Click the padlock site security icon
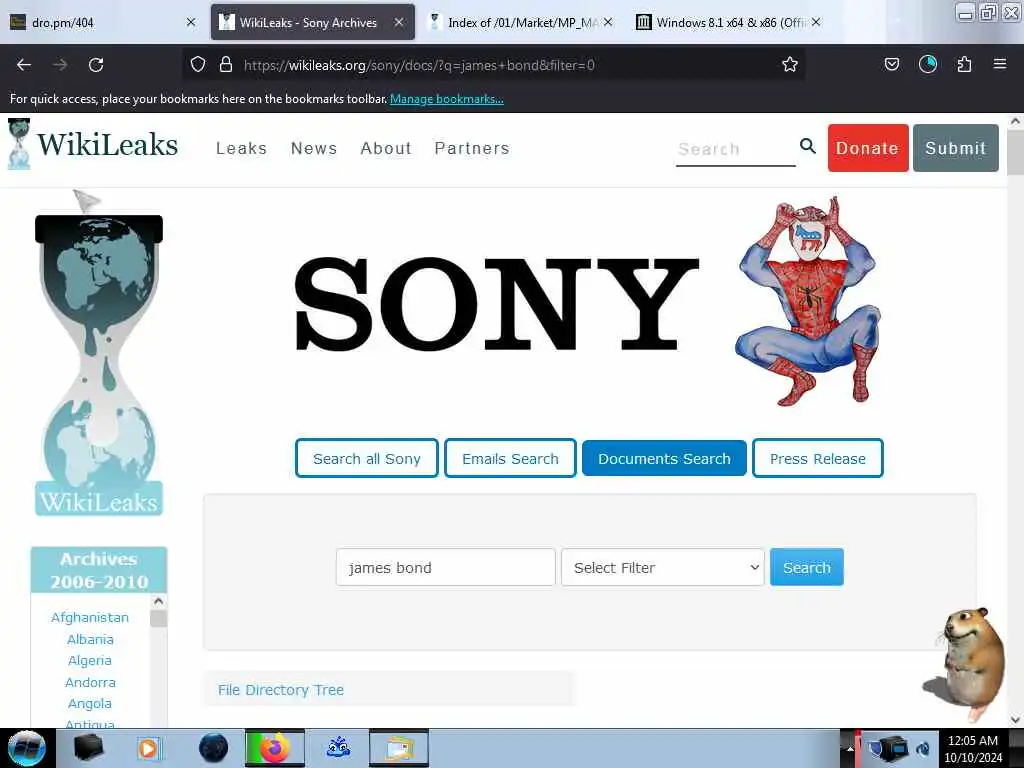Image resolution: width=1024 pixels, height=768 pixels. [x=226, y=64]
